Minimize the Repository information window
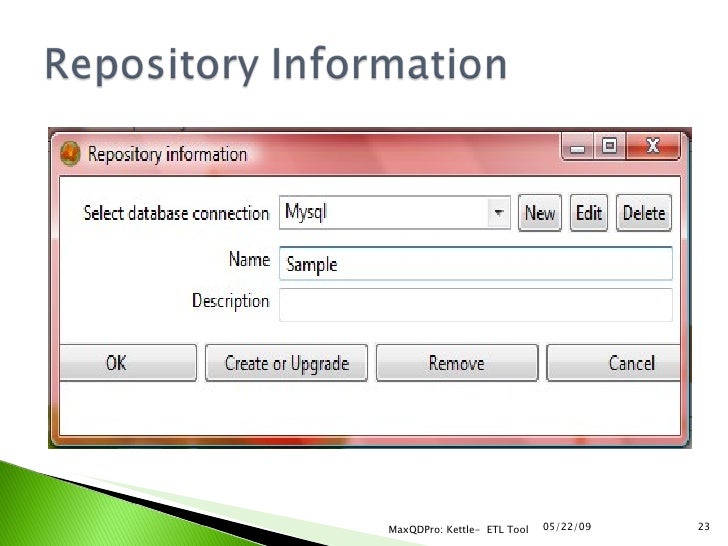Image resolution: width=728 pixels, height=546 pixels. [577, 147]
